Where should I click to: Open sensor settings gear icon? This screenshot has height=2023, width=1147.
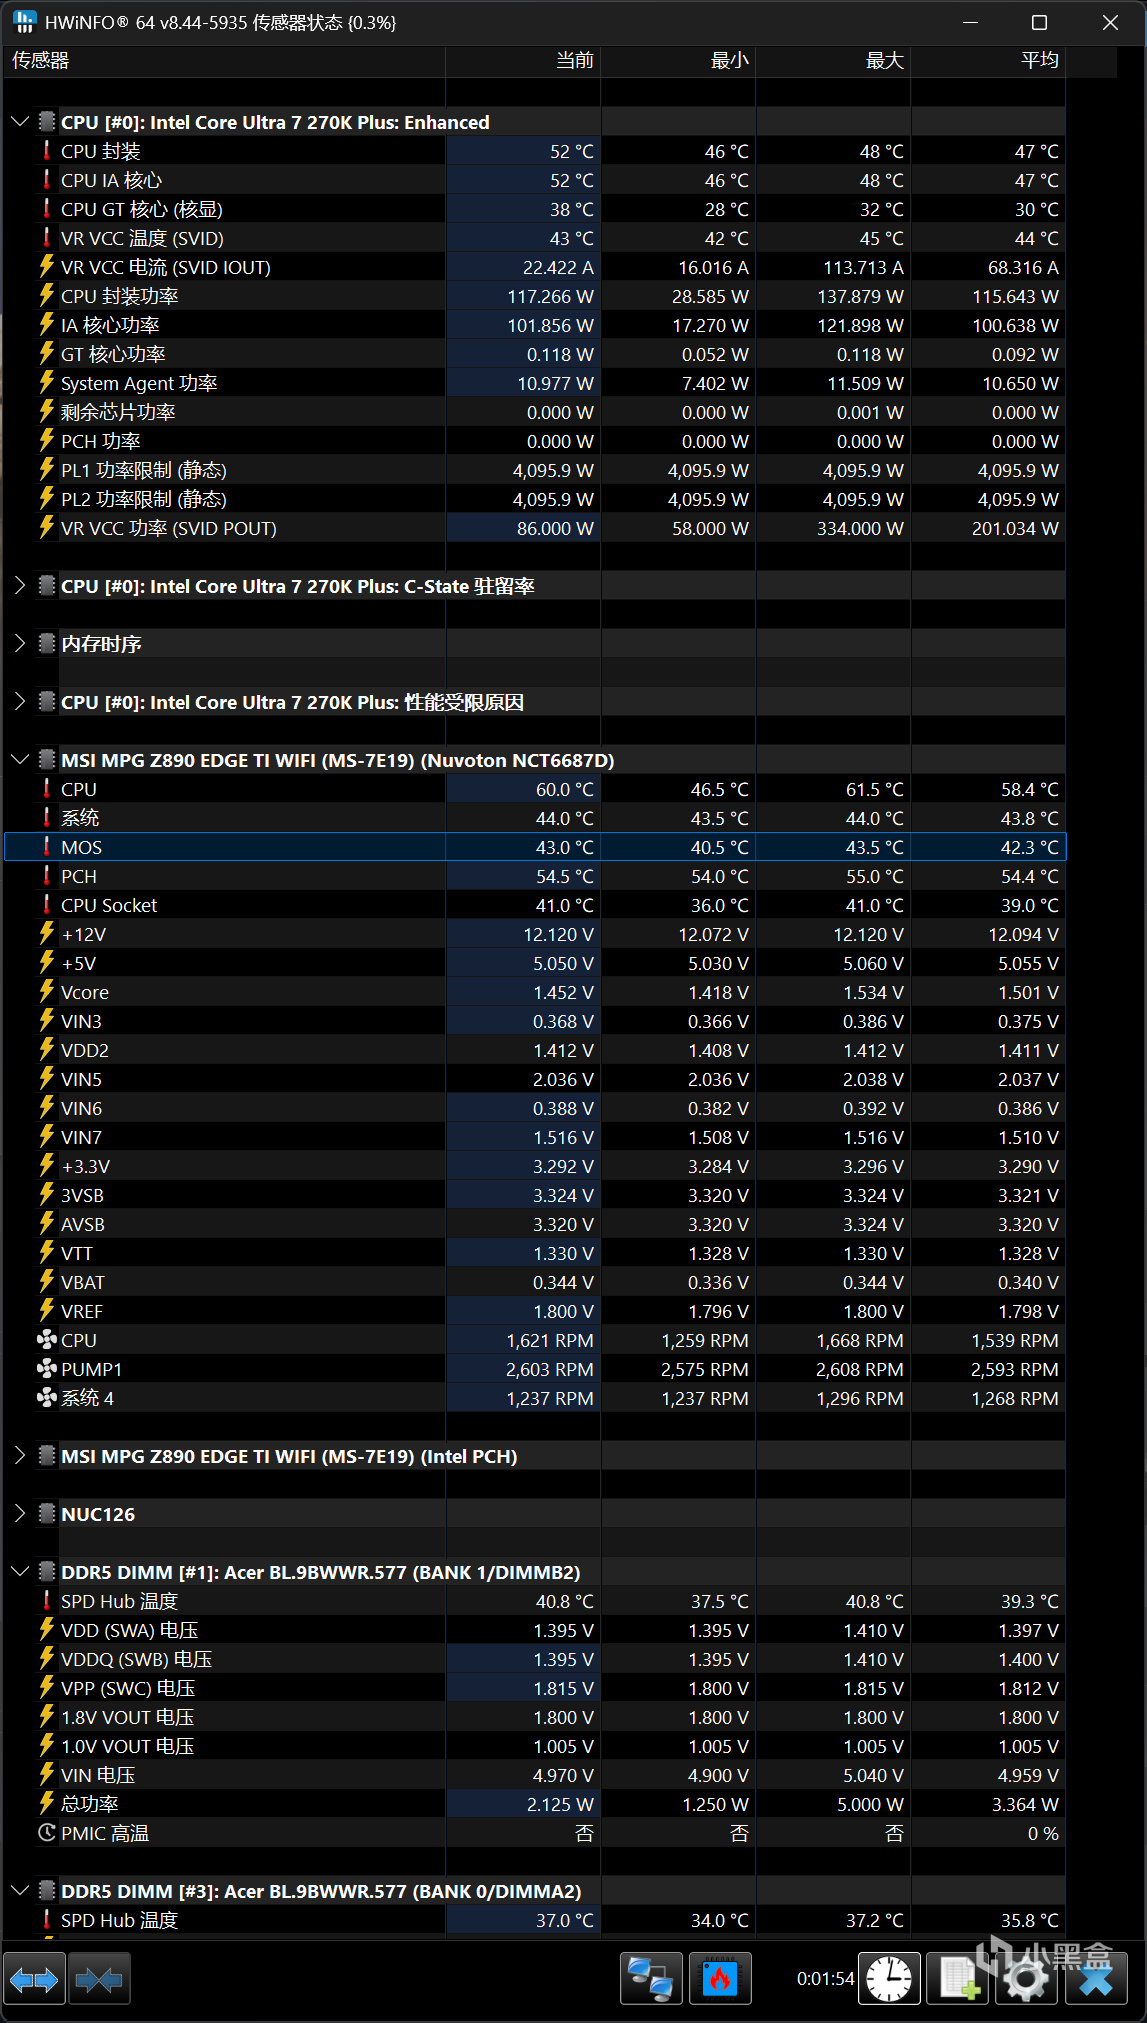click(x=1027, y=1979)
